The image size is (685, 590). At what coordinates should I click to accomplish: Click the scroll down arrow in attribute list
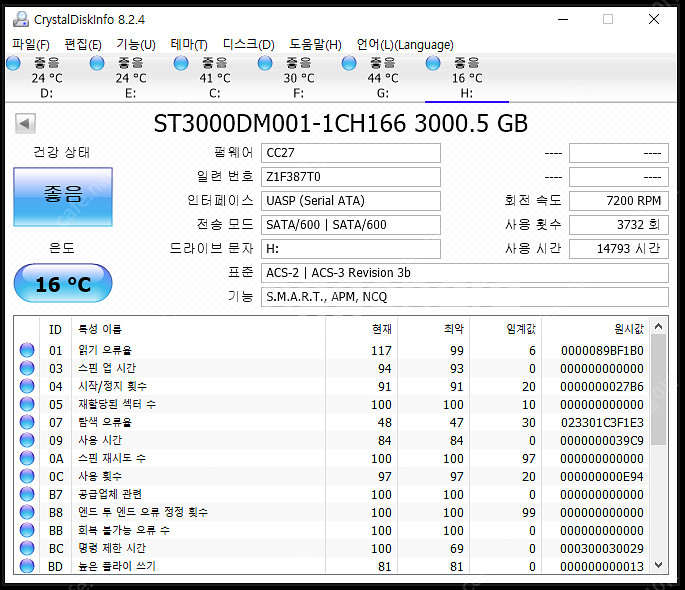659,565
